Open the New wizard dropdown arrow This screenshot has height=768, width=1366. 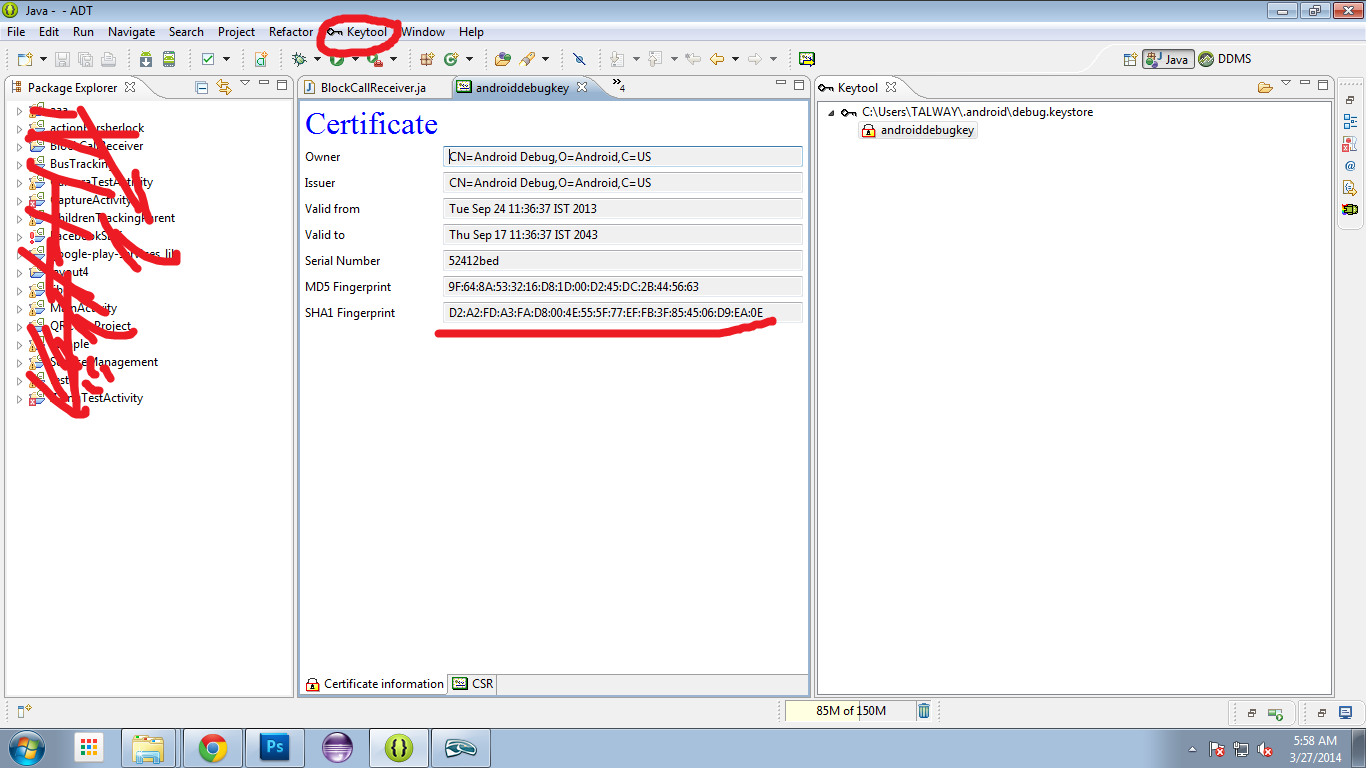click(x=42, y=59)
